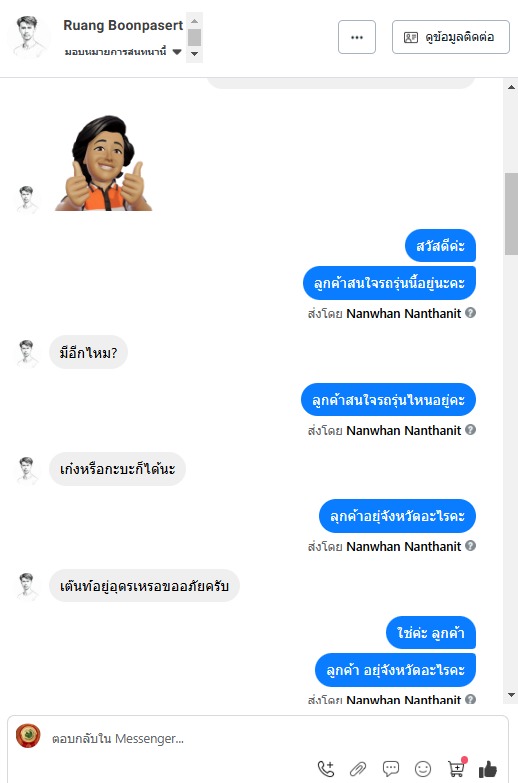The image size is (518, 783).
Task: Send a thumbs up like
Action: point(488,769)
